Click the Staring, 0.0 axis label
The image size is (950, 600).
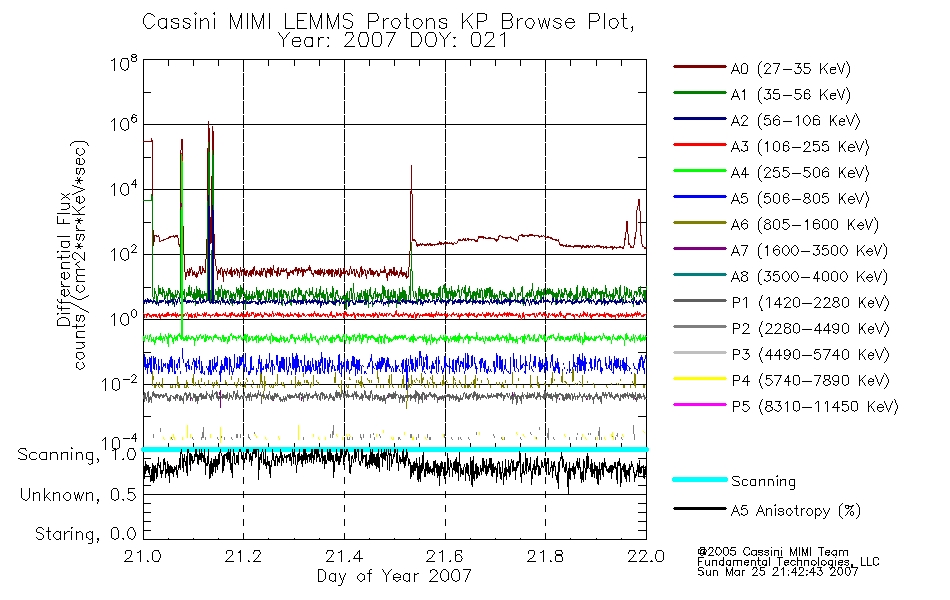pyautogui.click(x=85, y=534)
